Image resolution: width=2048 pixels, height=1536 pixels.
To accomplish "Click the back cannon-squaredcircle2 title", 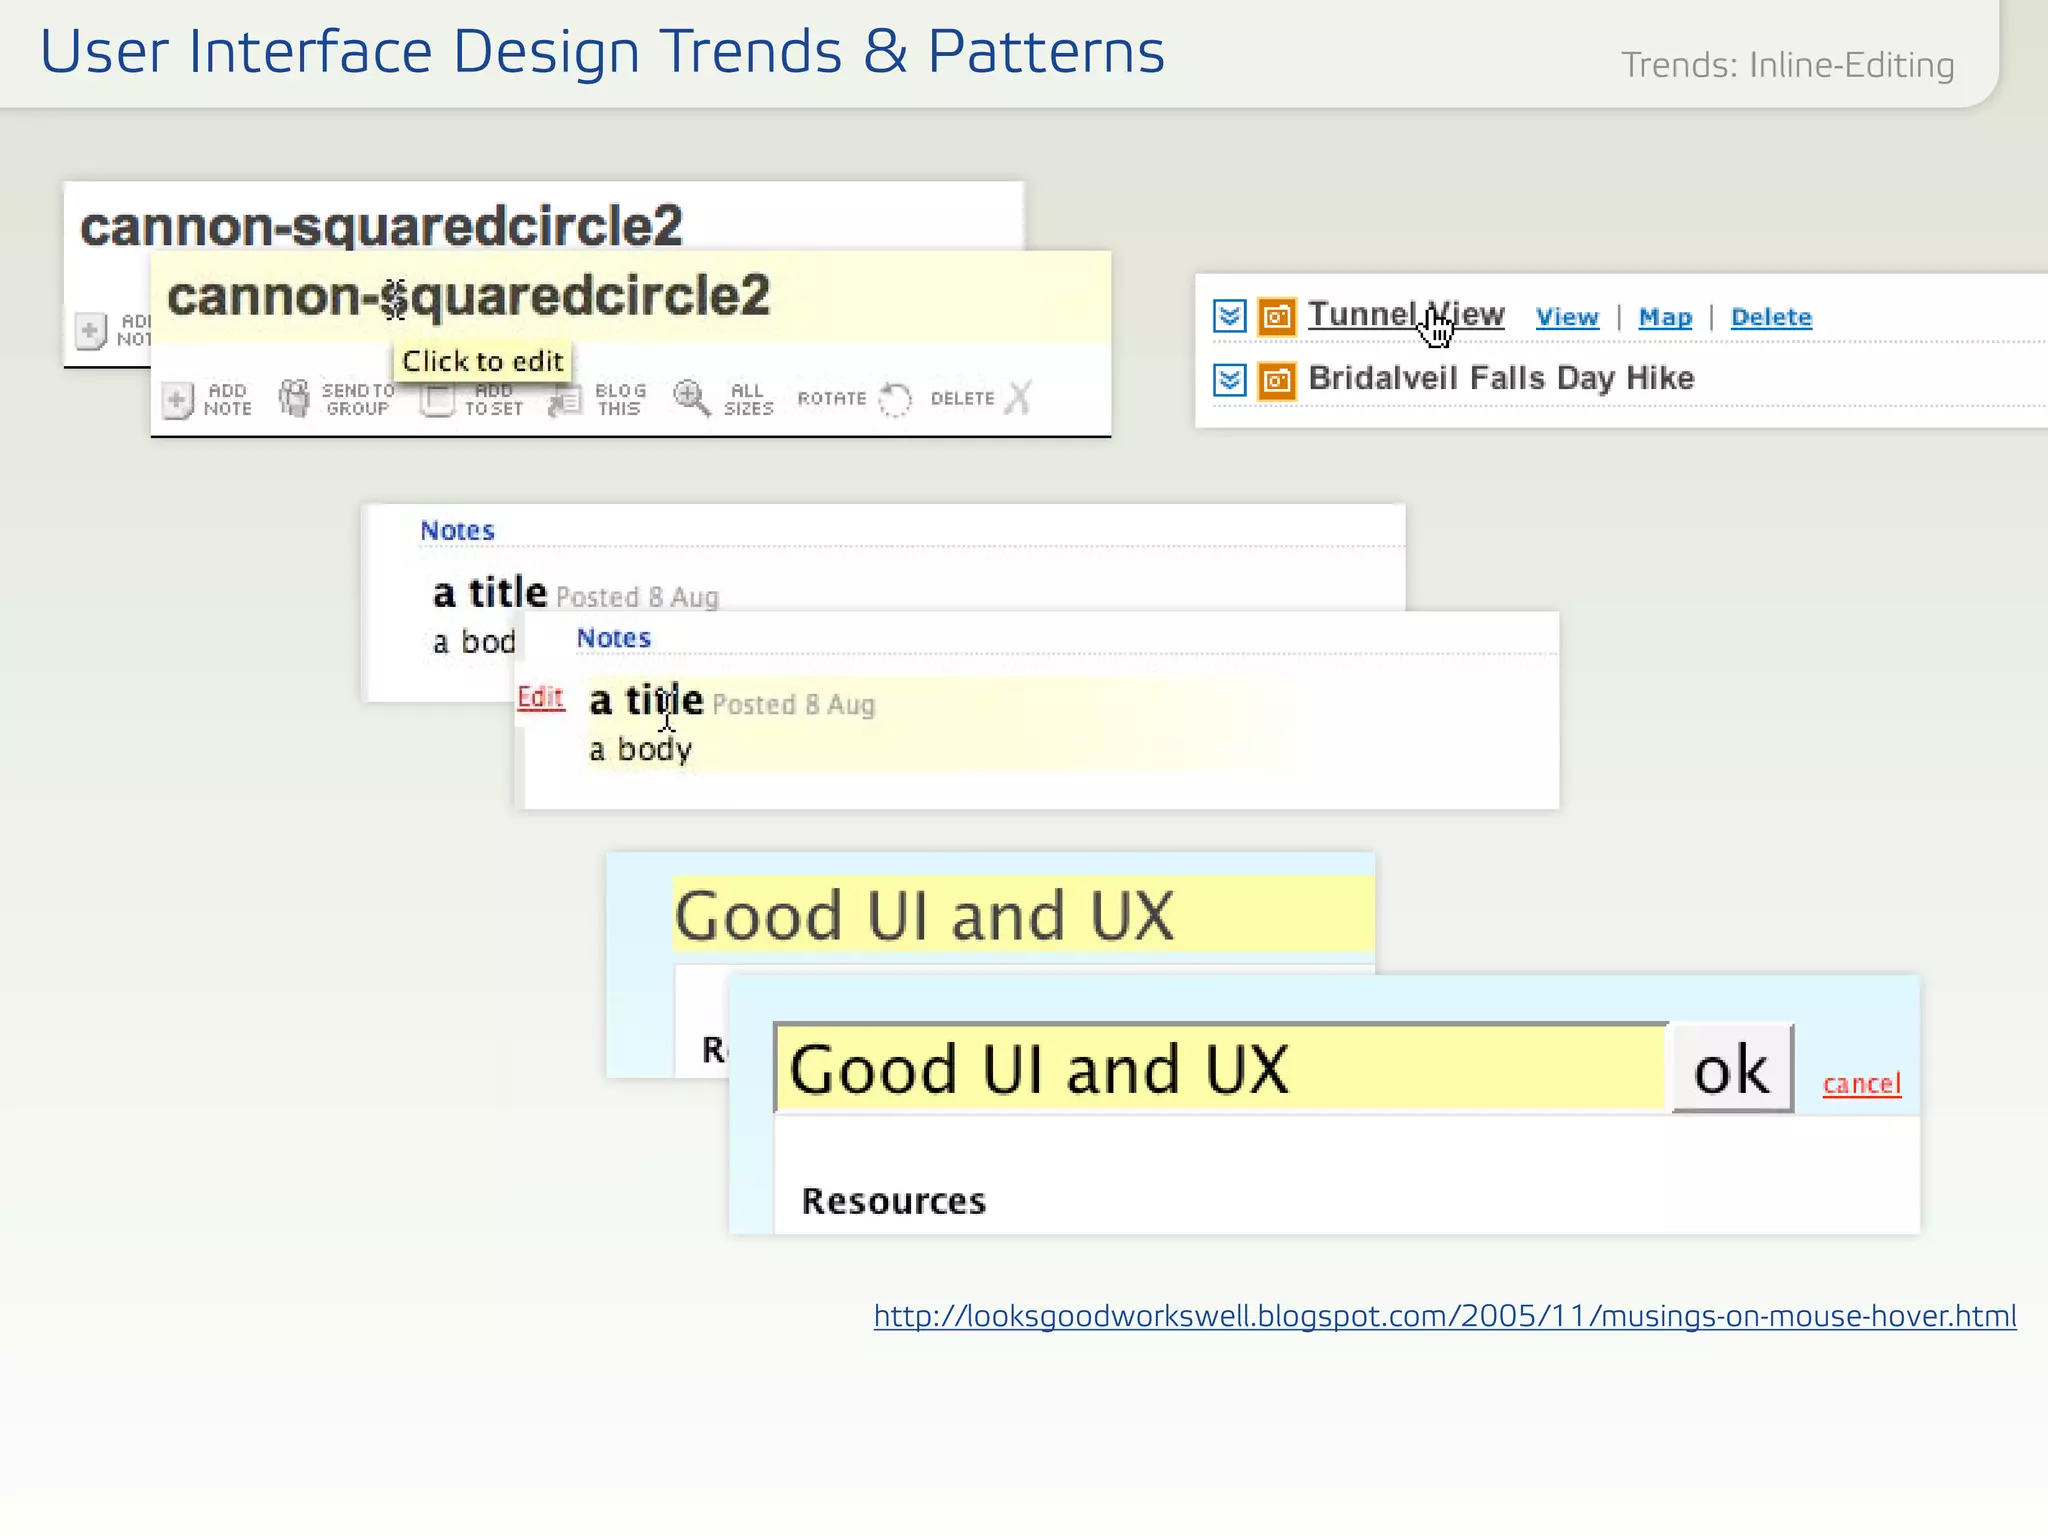I will (381, 225).
